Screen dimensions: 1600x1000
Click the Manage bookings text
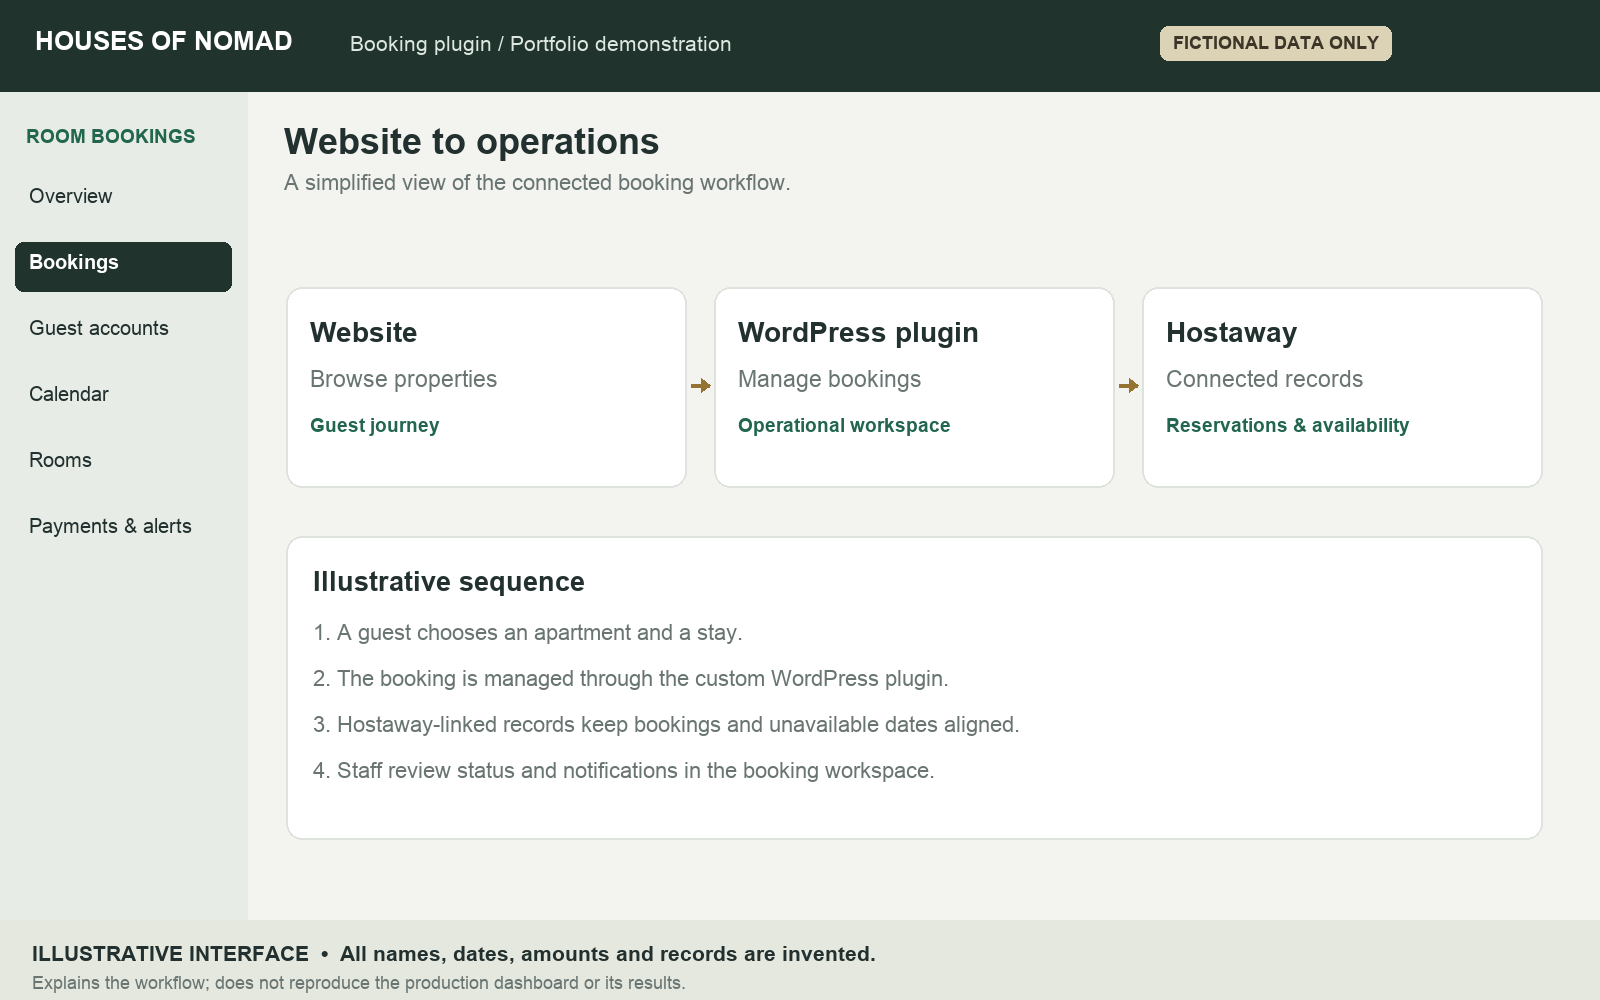[x=829, y=379]
